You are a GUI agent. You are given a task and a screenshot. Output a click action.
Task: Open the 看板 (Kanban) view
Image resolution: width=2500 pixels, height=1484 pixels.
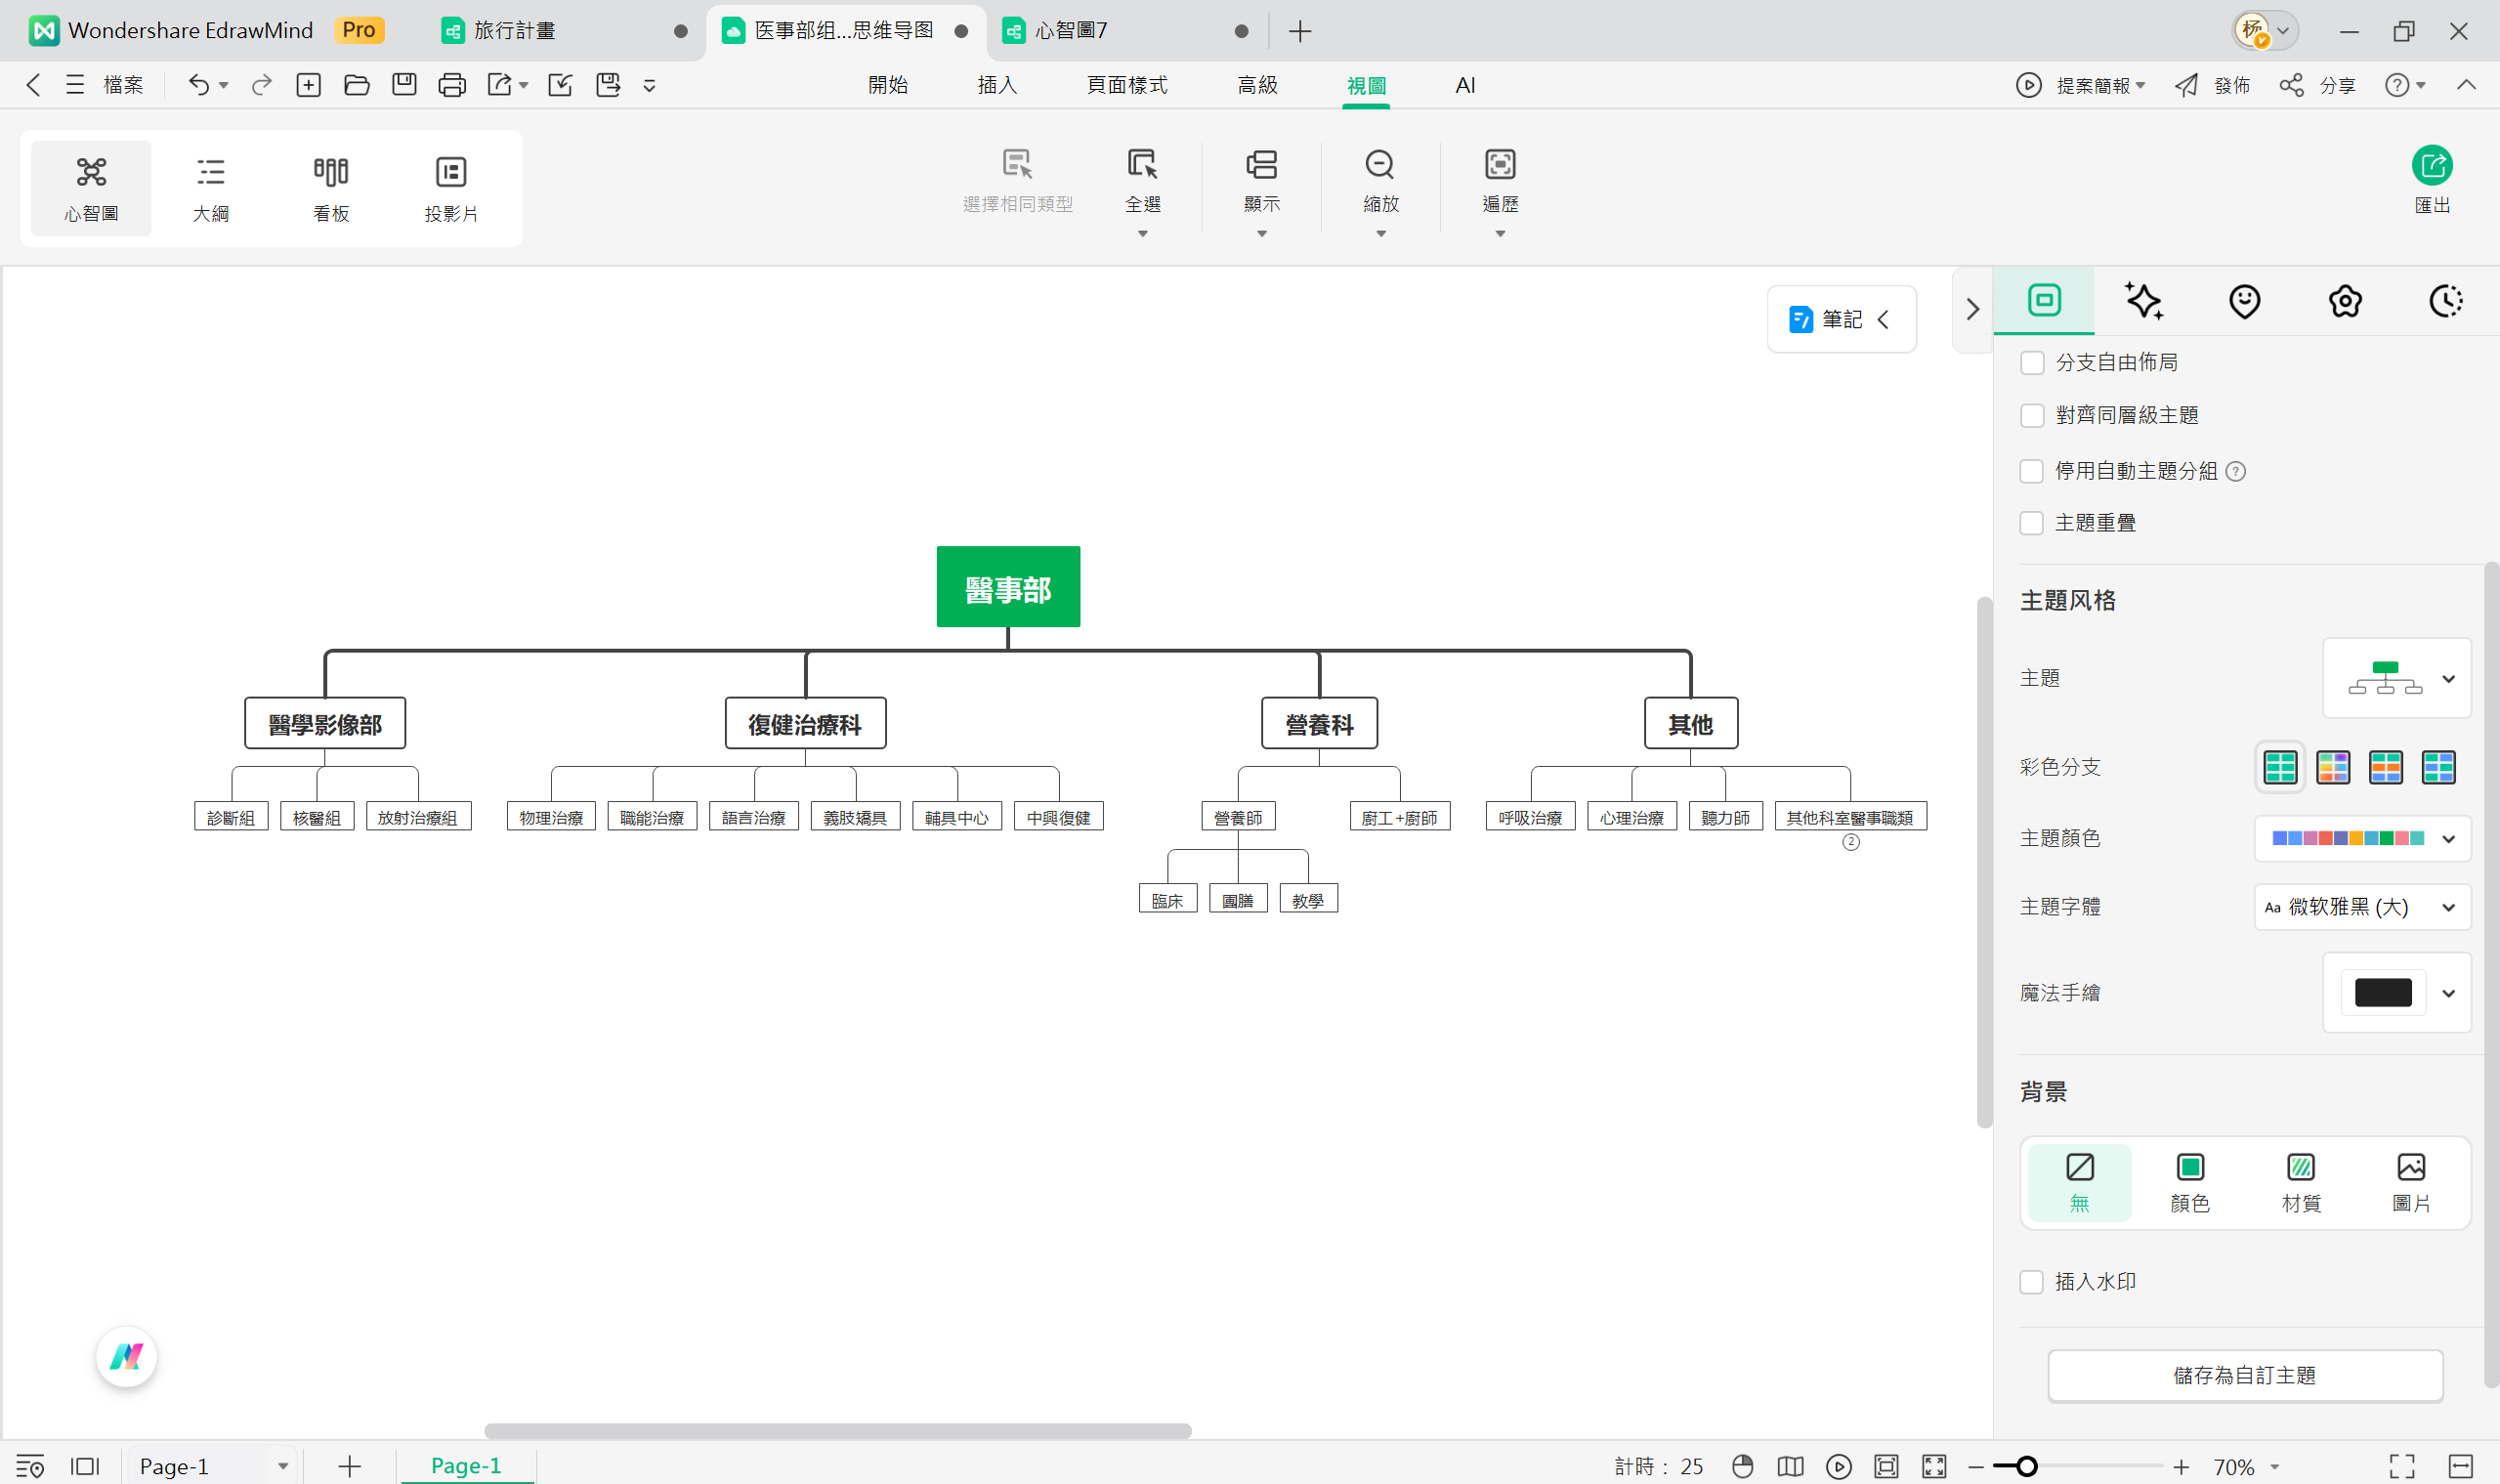pyautogui.click(x=331, y=187)
